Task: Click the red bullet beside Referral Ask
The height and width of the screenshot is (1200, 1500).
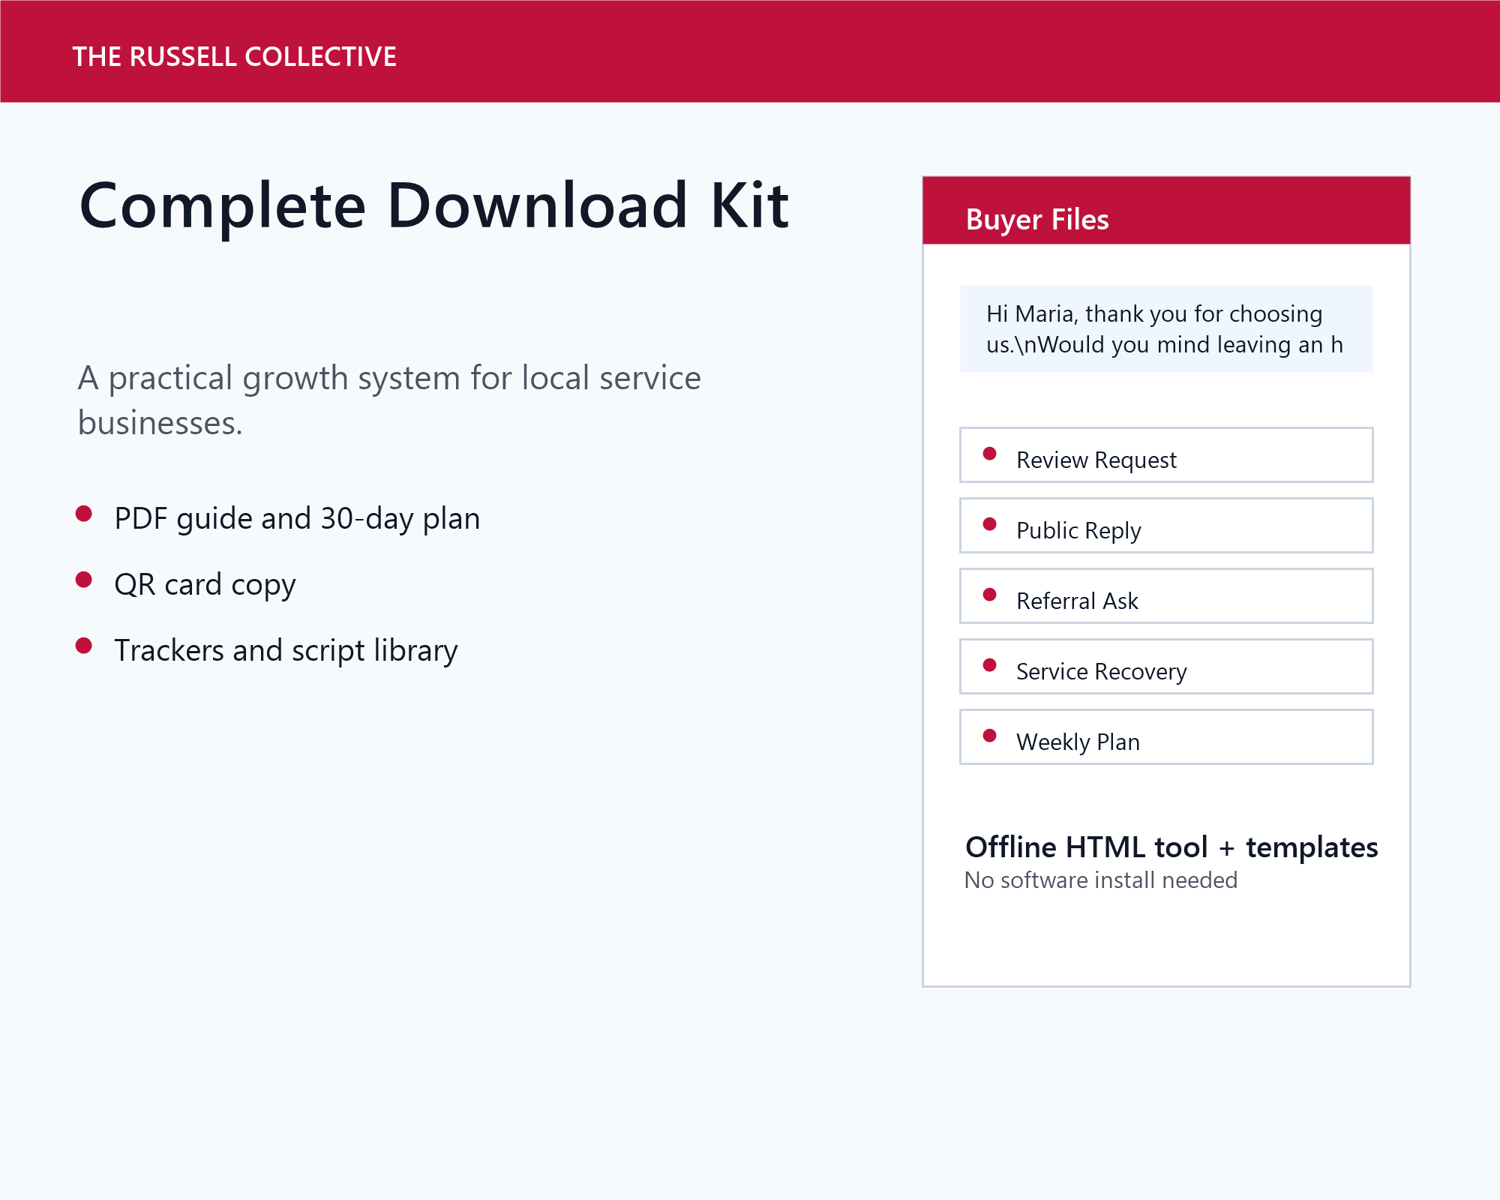Action: tap(990, 595)
